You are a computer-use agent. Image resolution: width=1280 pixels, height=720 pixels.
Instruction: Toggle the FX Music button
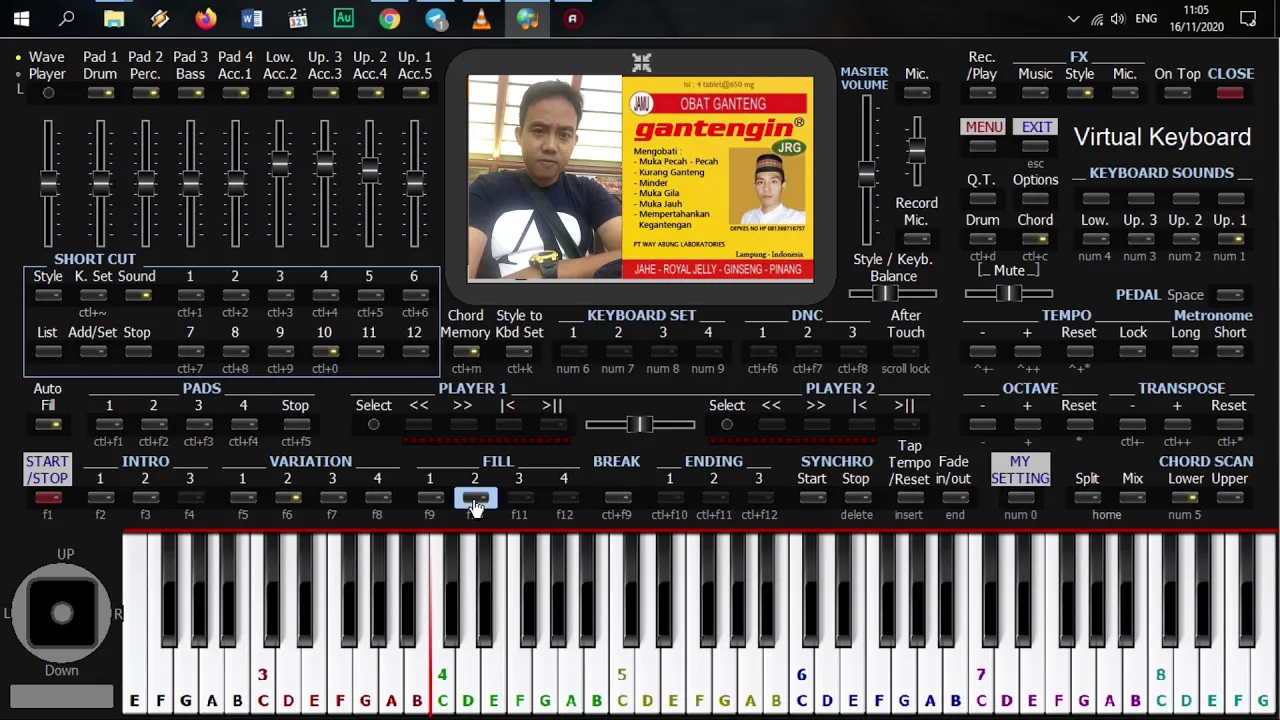tap(1035, 93)
